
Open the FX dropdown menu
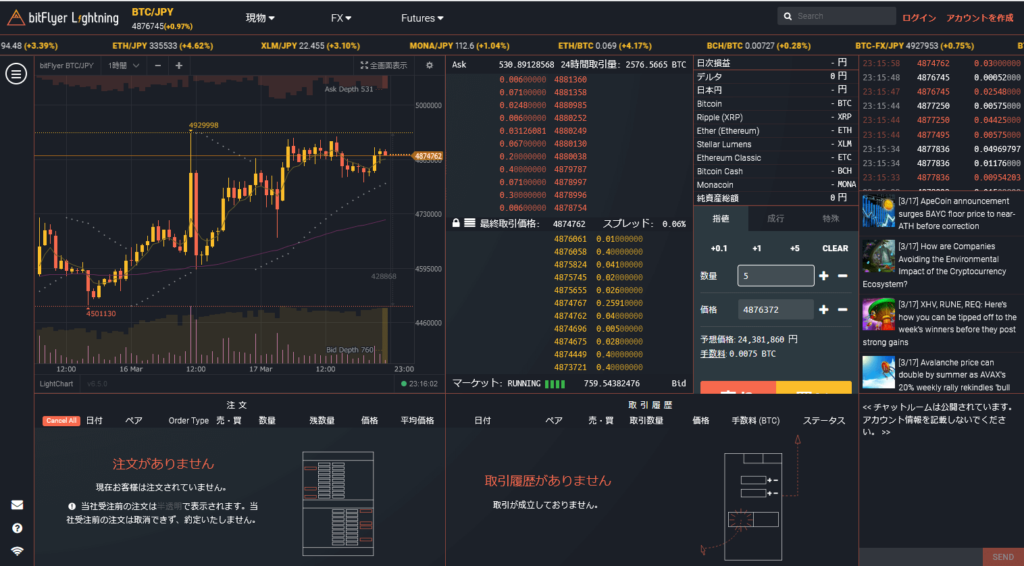[341, 18]
